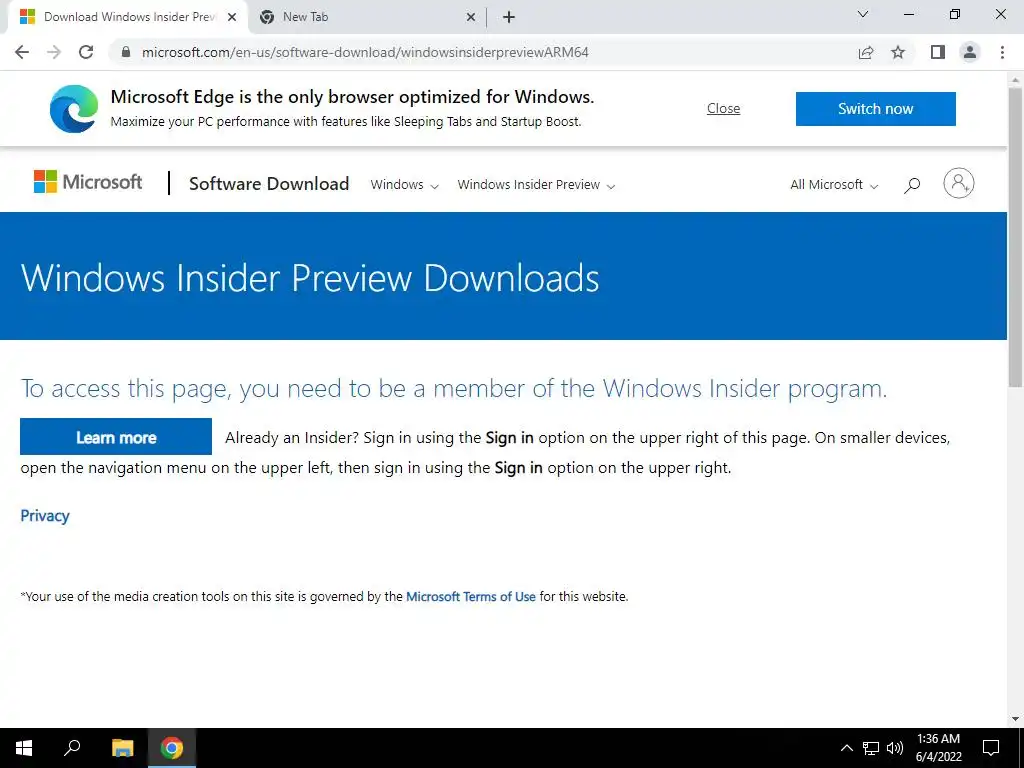Show hidden system tray icons
The height and width of the screenshot is (768, 1024).
click(x=846, y=748)
